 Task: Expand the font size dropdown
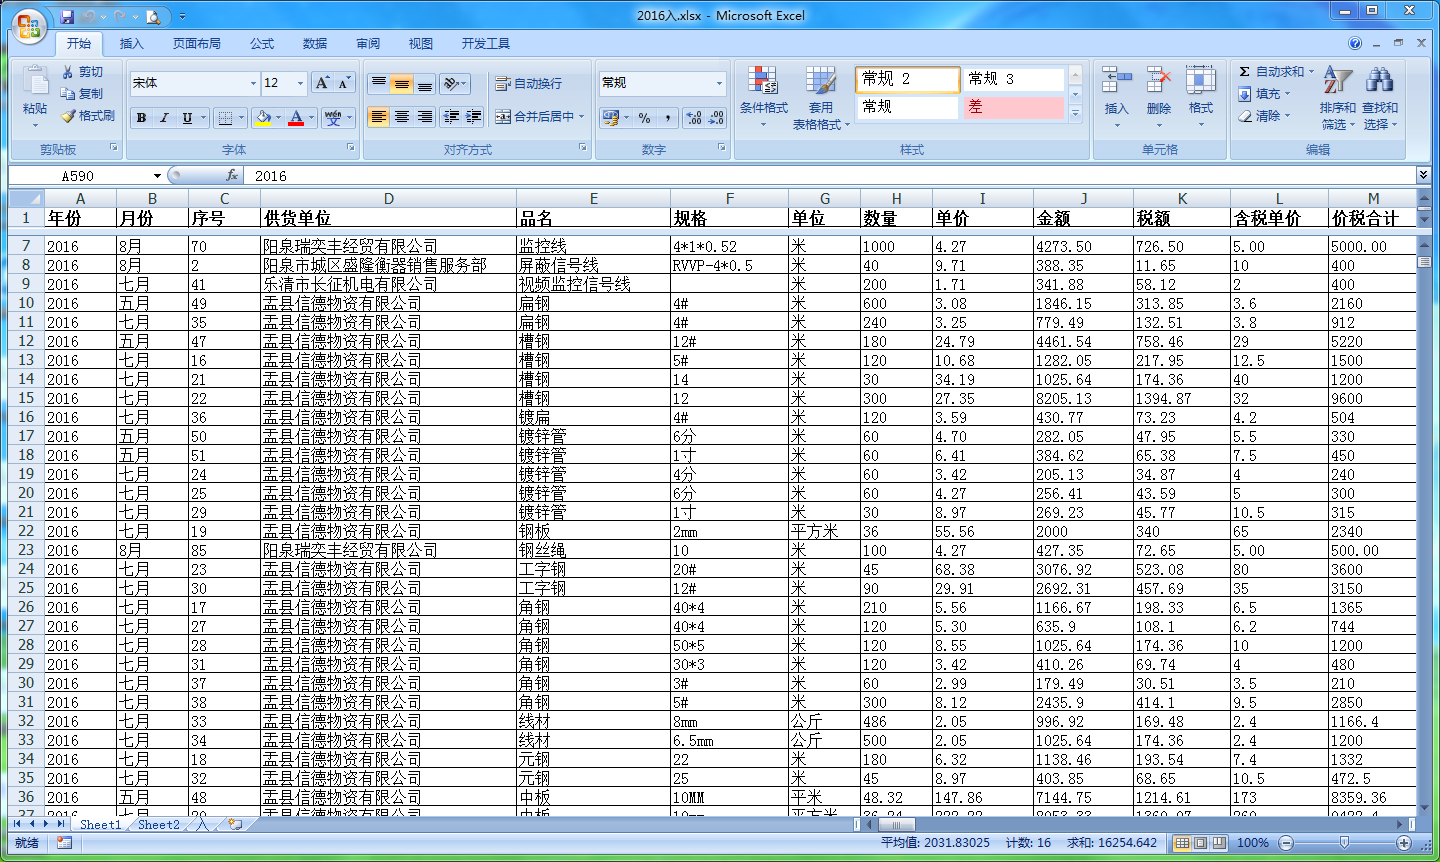[x=299, y=83]
